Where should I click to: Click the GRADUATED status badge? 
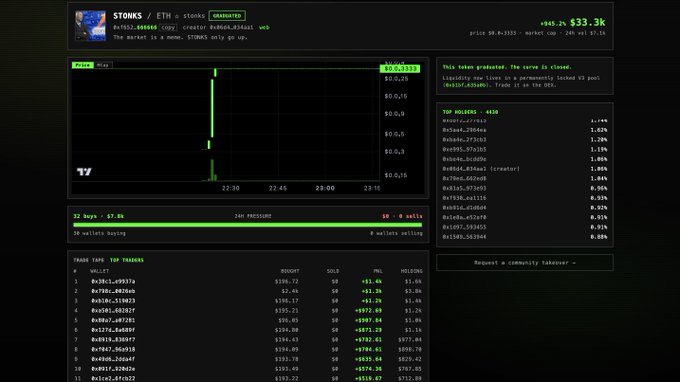tap(227, 16)
